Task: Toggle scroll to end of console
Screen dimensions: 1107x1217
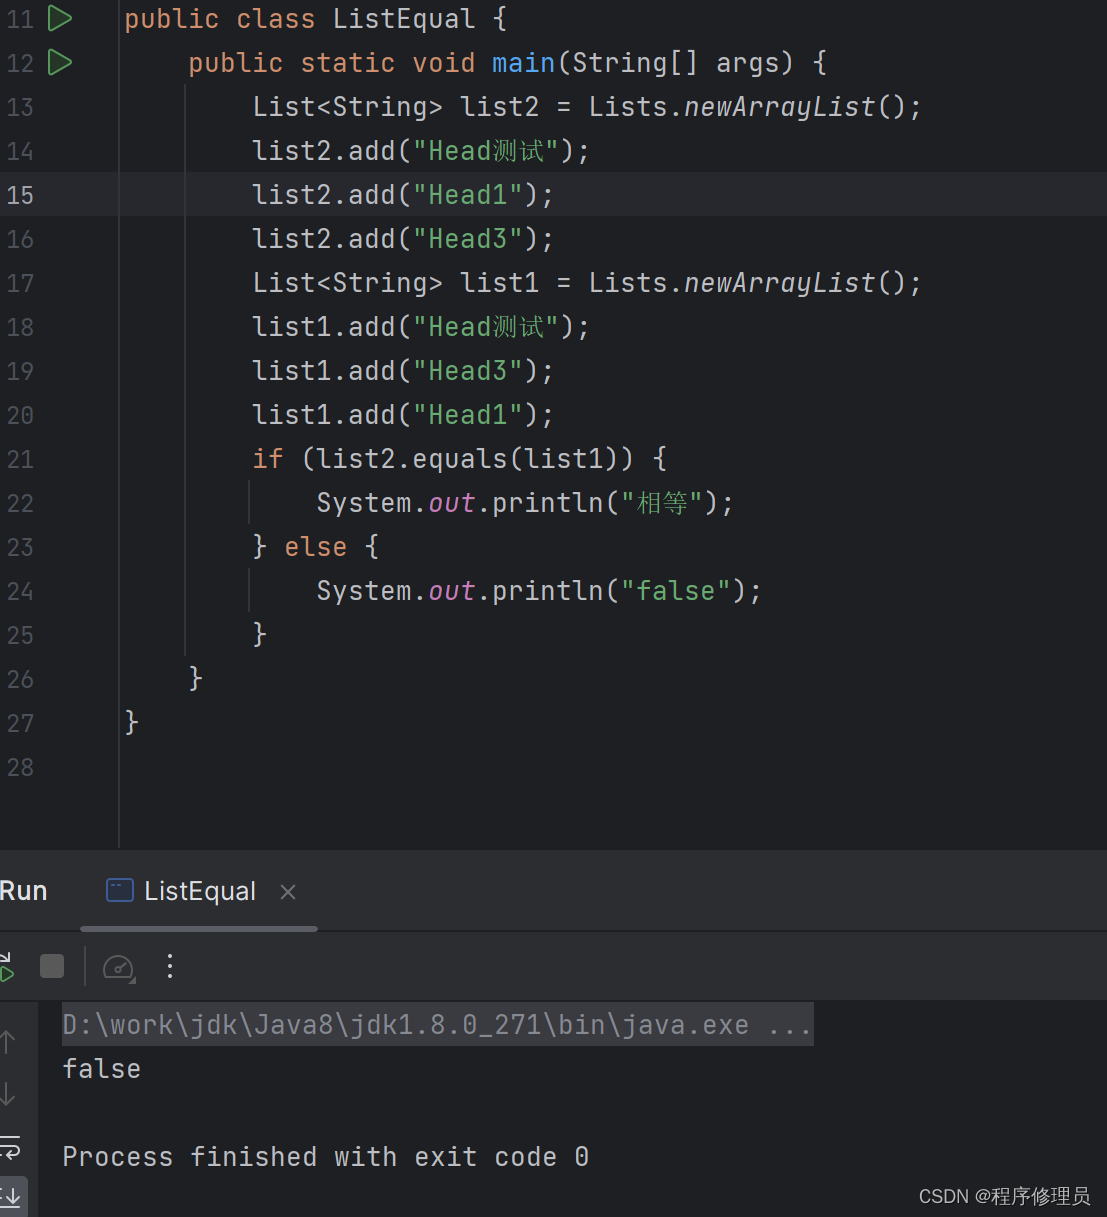Action: (12, 1196)
